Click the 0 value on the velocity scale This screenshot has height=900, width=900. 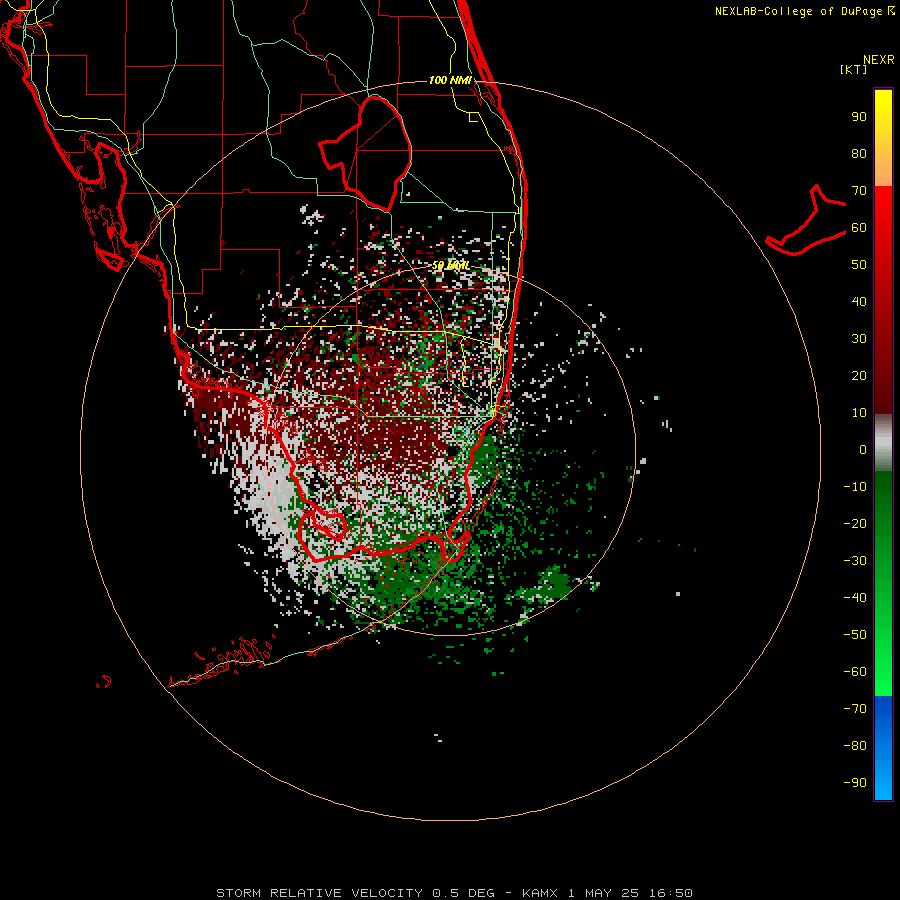pyautogui.click(x=863, y=449)
